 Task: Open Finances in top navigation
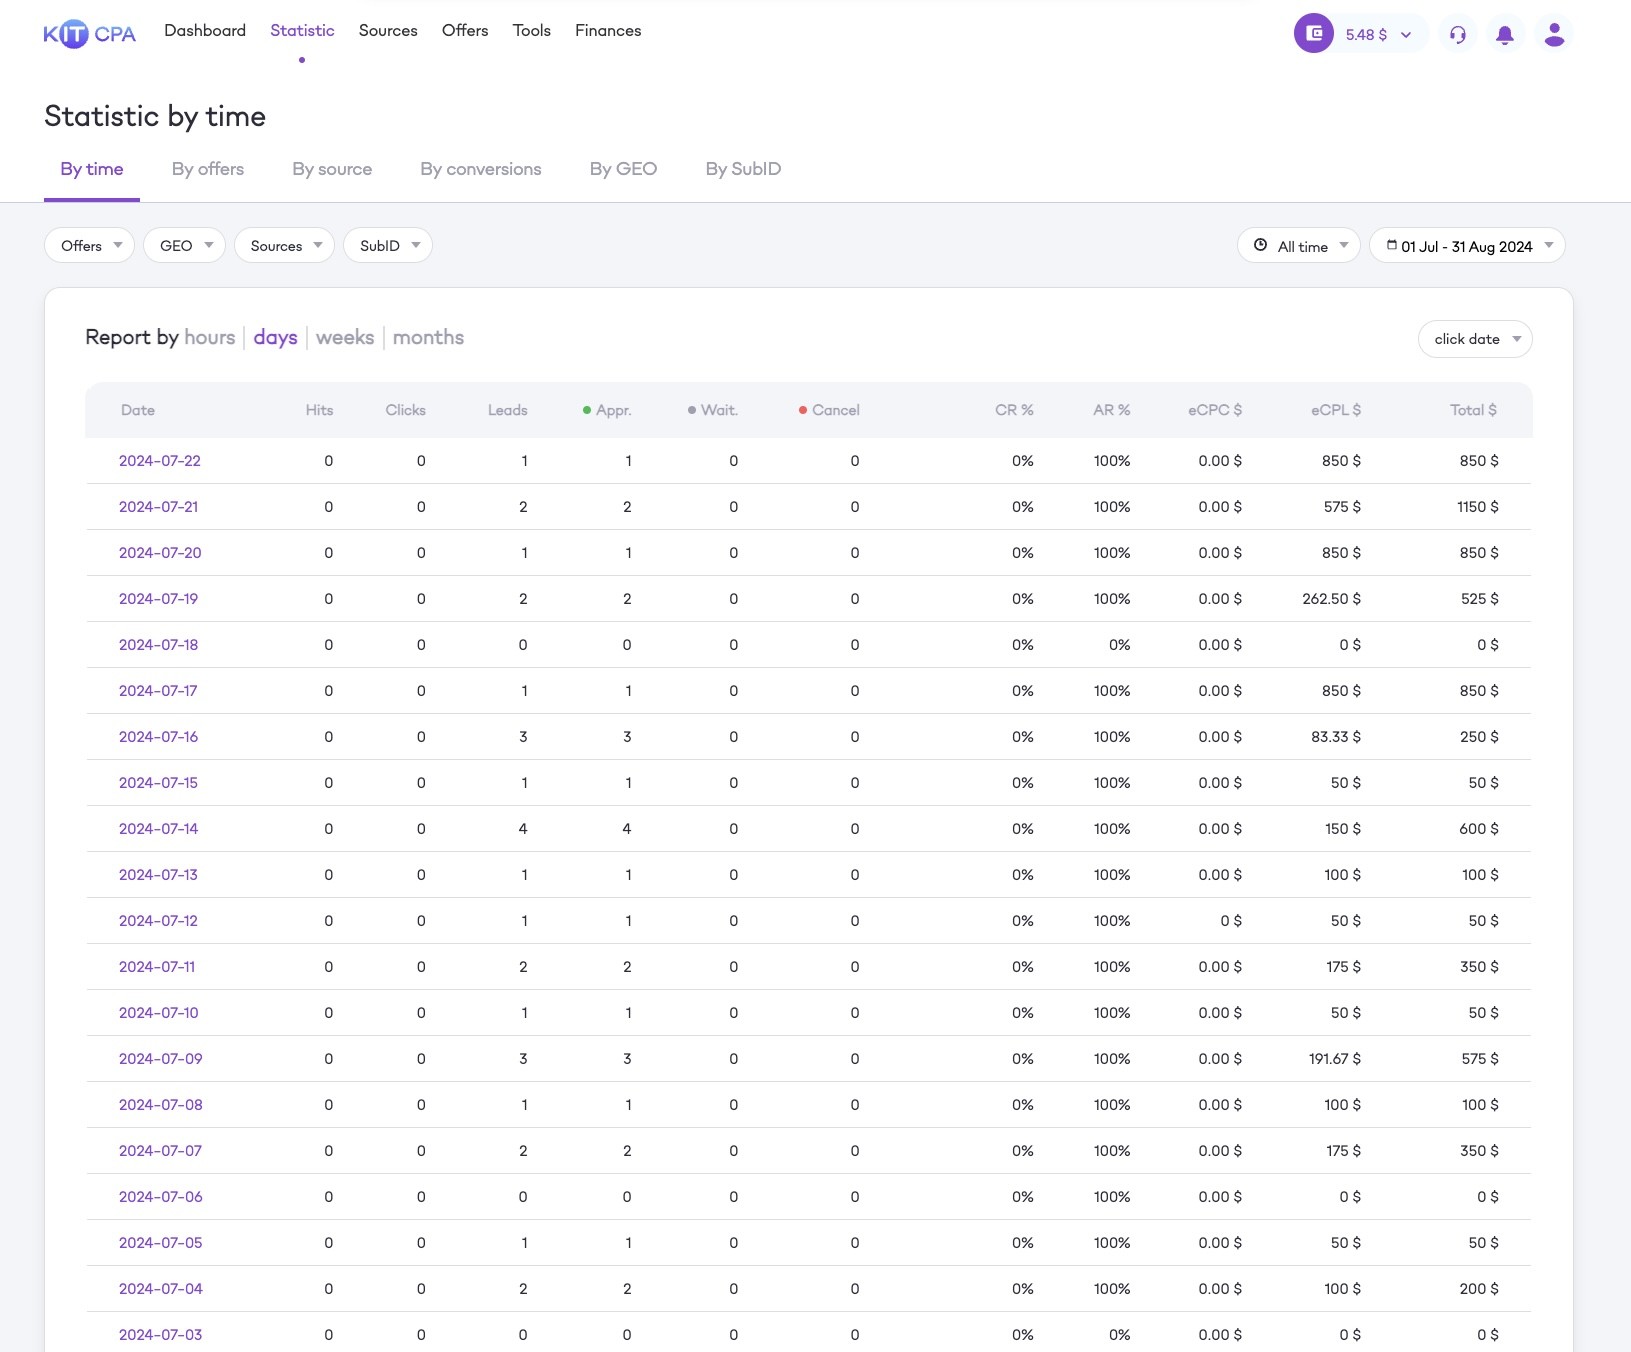click(608, 30)
